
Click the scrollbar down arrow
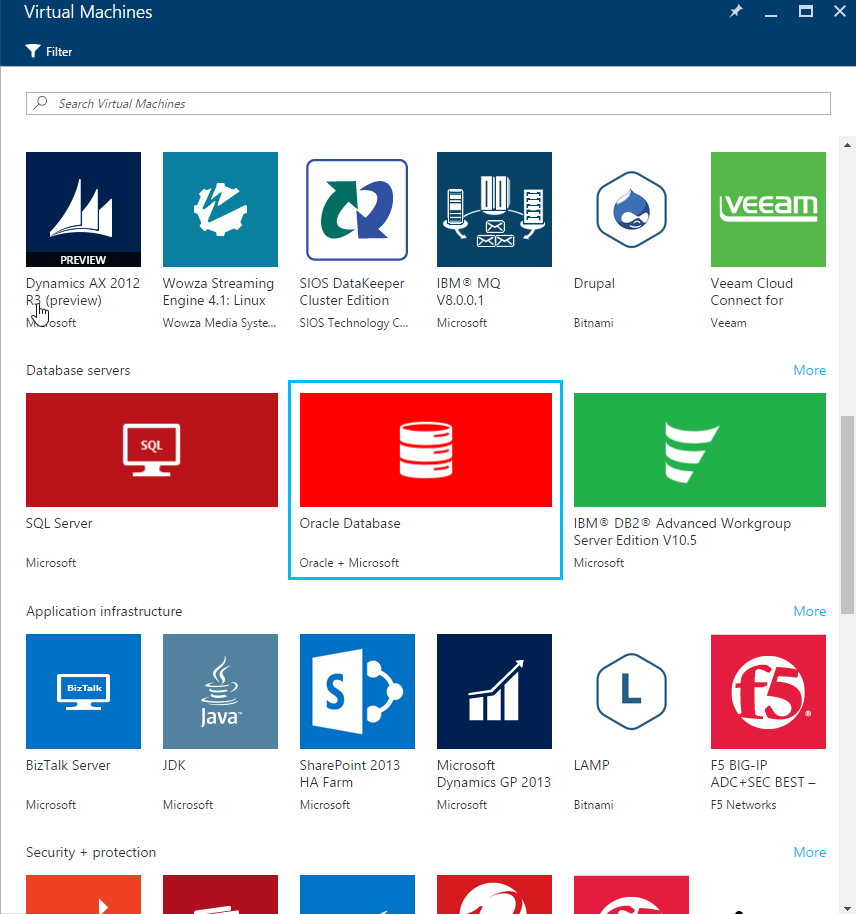847,908
